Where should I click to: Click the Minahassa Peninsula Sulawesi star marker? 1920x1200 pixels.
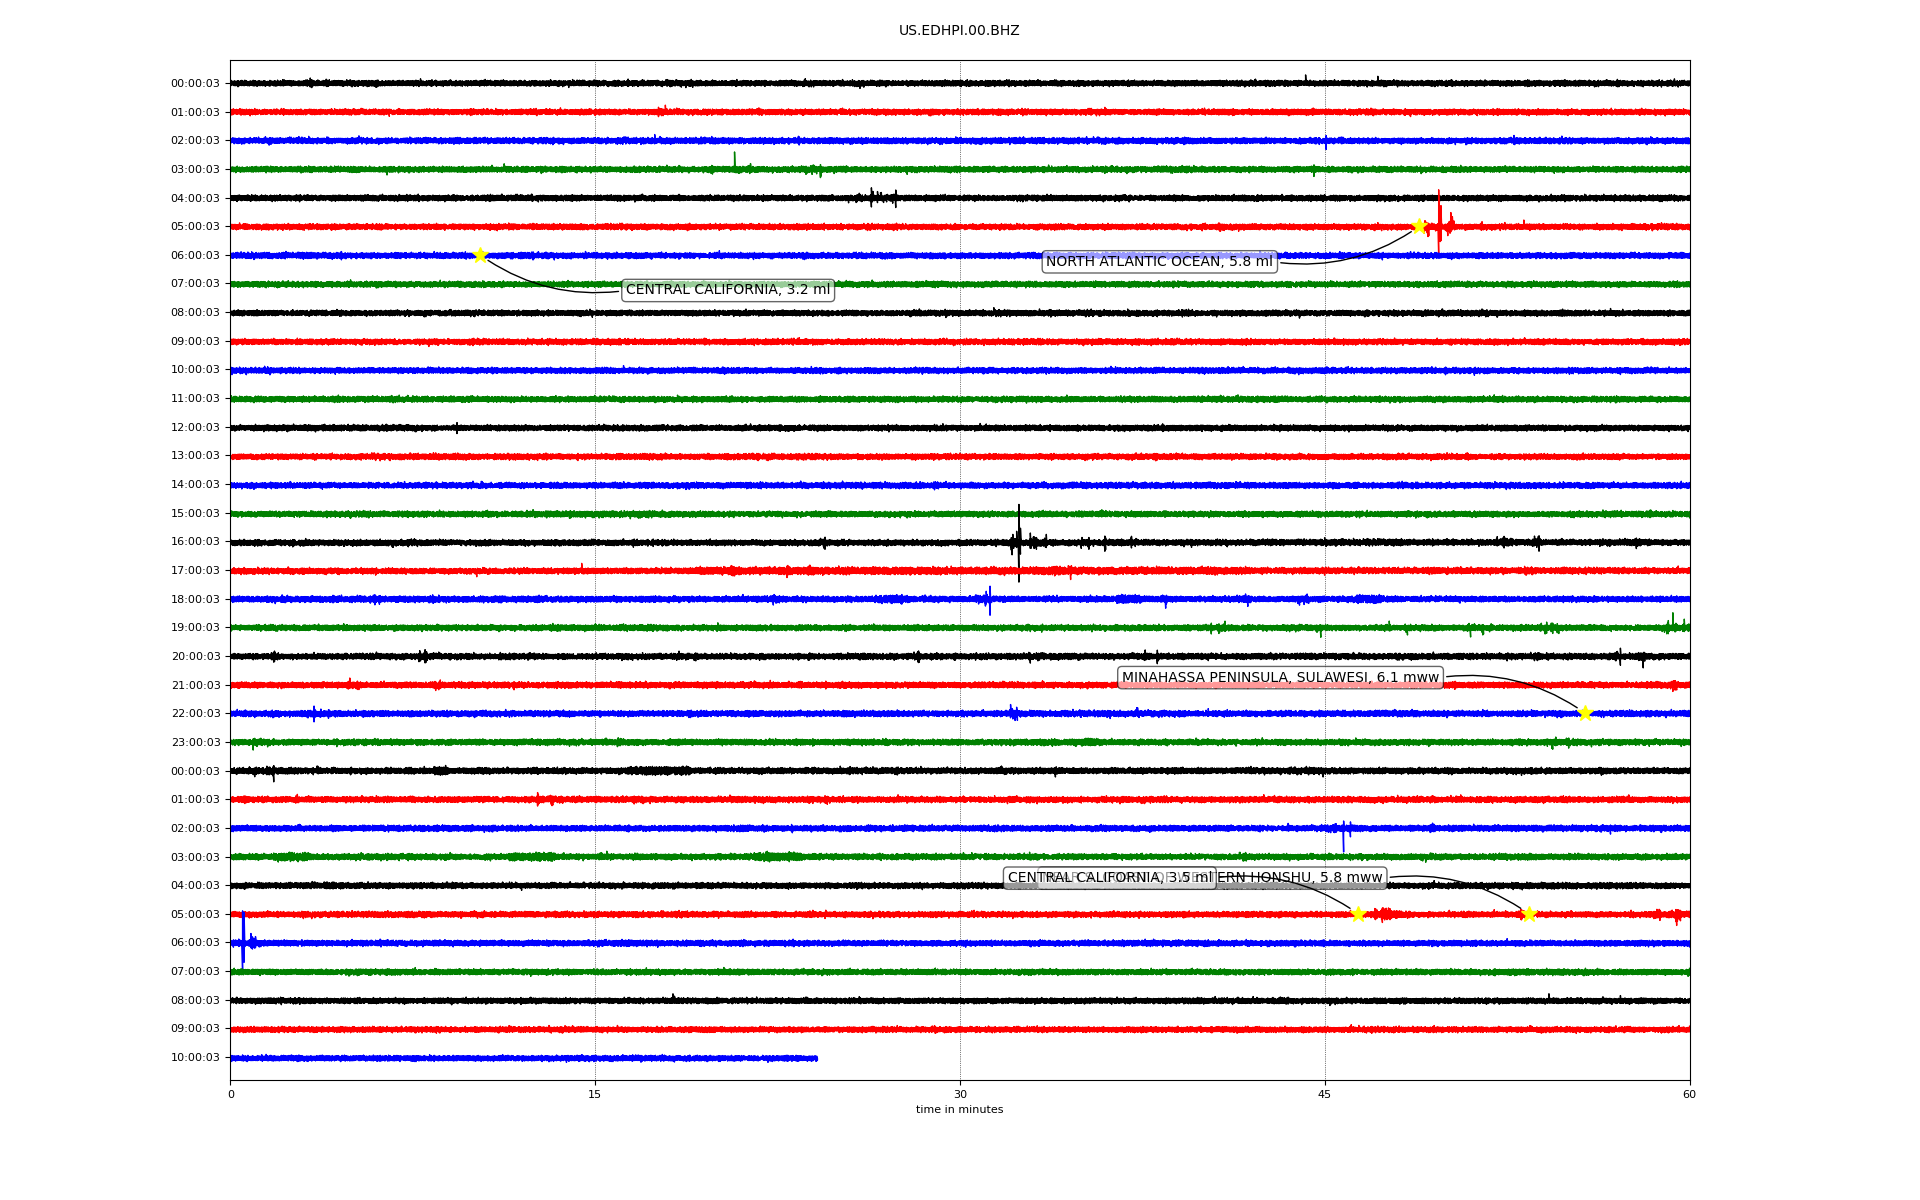(x=1584, y=713)
